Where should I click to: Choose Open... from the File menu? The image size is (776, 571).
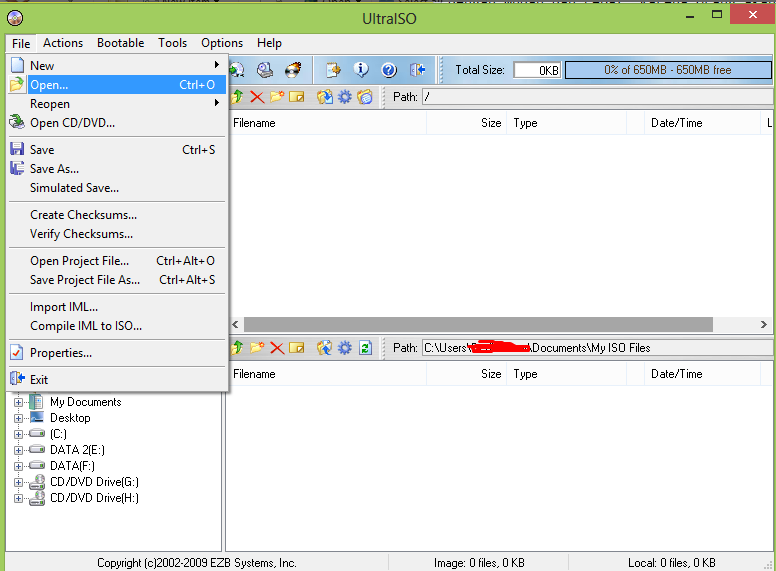click(x=118, y=85)
